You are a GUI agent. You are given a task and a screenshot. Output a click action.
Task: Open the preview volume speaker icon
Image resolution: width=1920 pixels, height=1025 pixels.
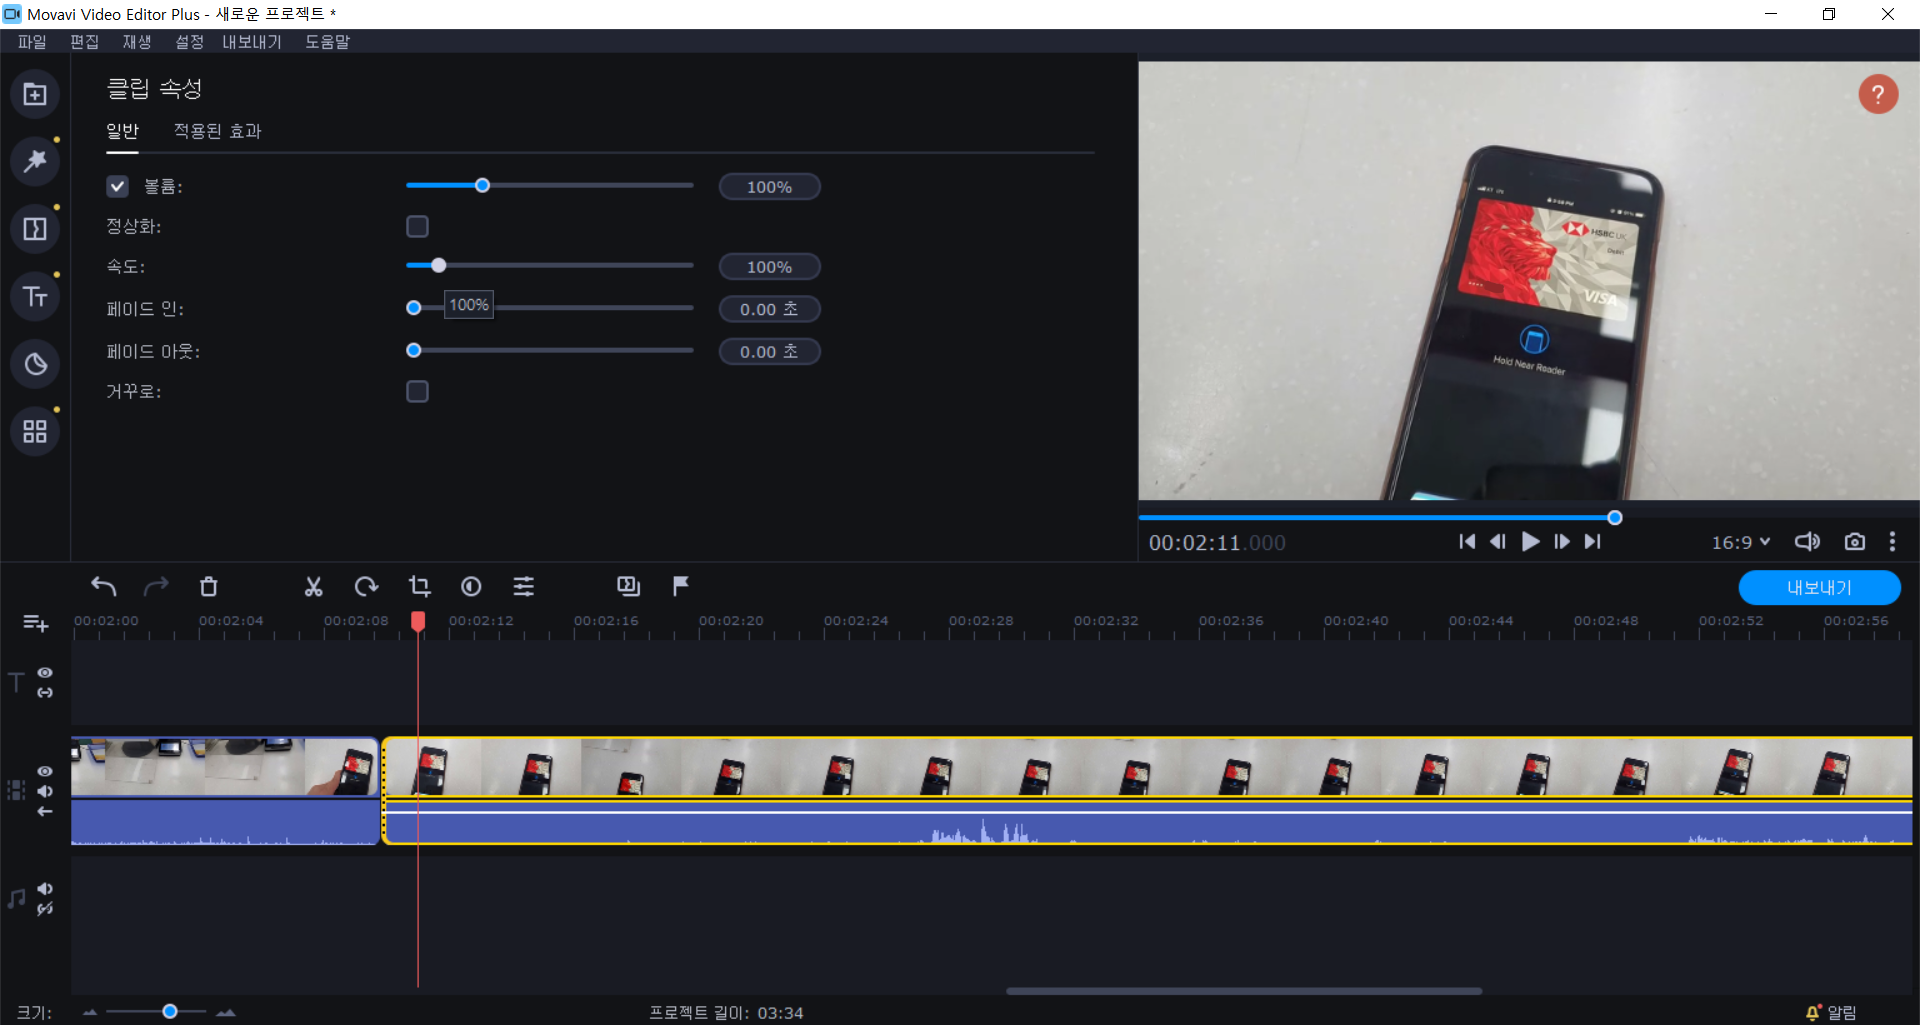(1807, 541)
